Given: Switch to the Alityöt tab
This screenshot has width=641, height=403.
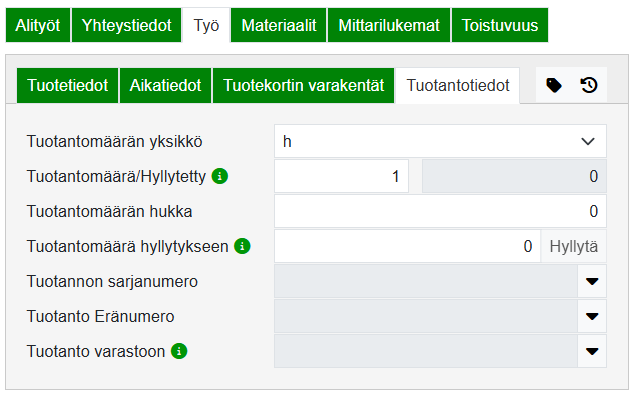Looking at the screenshot, I should click(x=39, y=25).
